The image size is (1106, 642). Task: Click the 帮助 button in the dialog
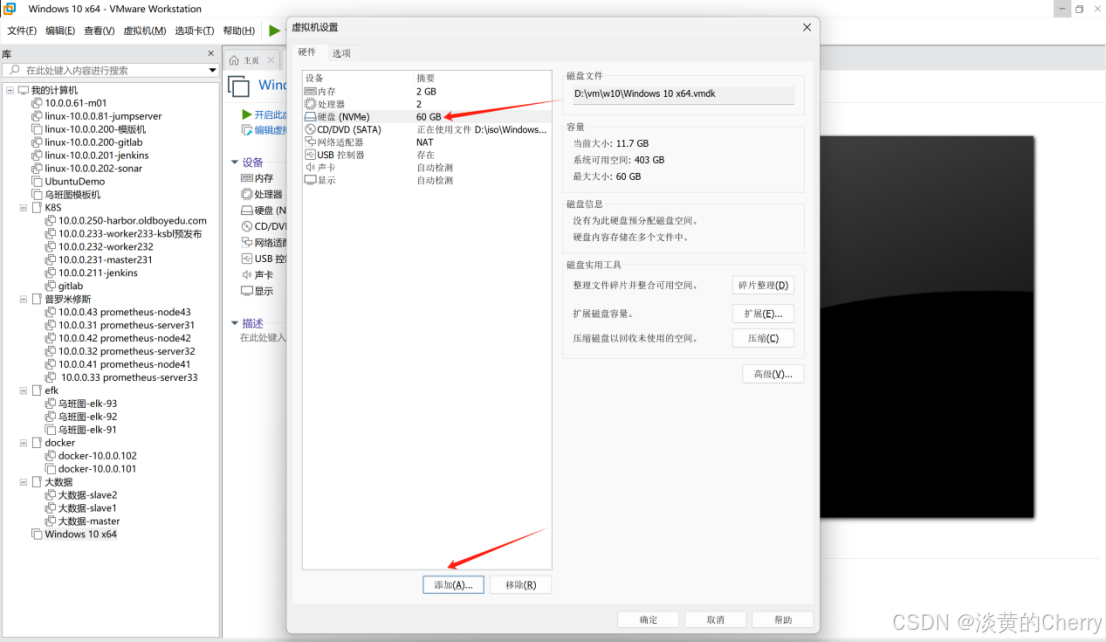tap(783, 619)
